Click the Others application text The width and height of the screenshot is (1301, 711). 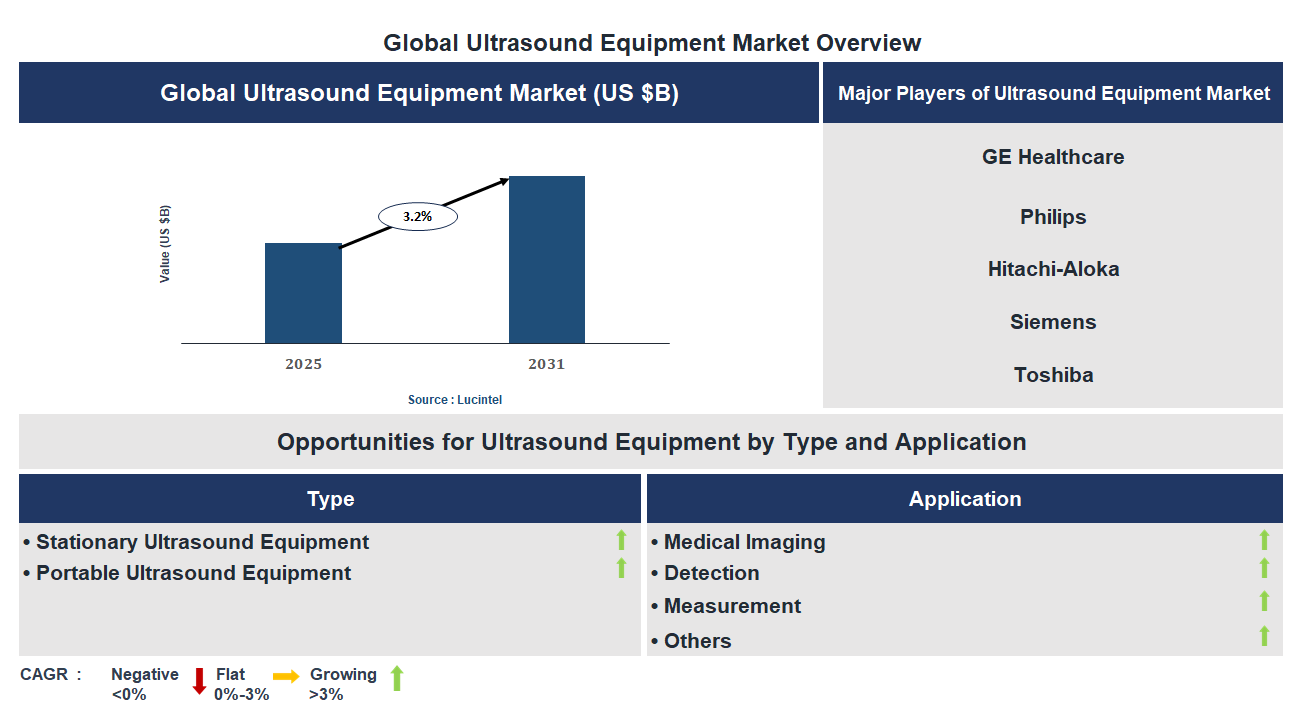click(697, 641)
